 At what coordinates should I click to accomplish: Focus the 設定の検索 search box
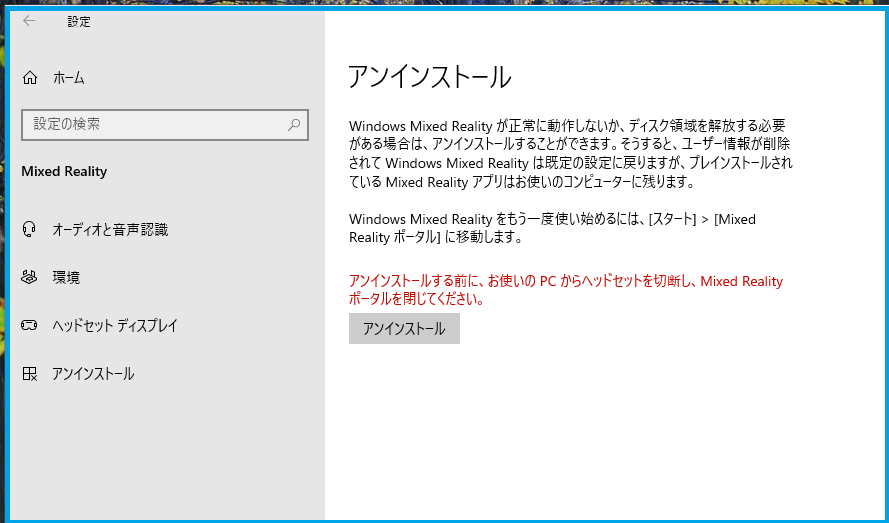tap(165, 125)
